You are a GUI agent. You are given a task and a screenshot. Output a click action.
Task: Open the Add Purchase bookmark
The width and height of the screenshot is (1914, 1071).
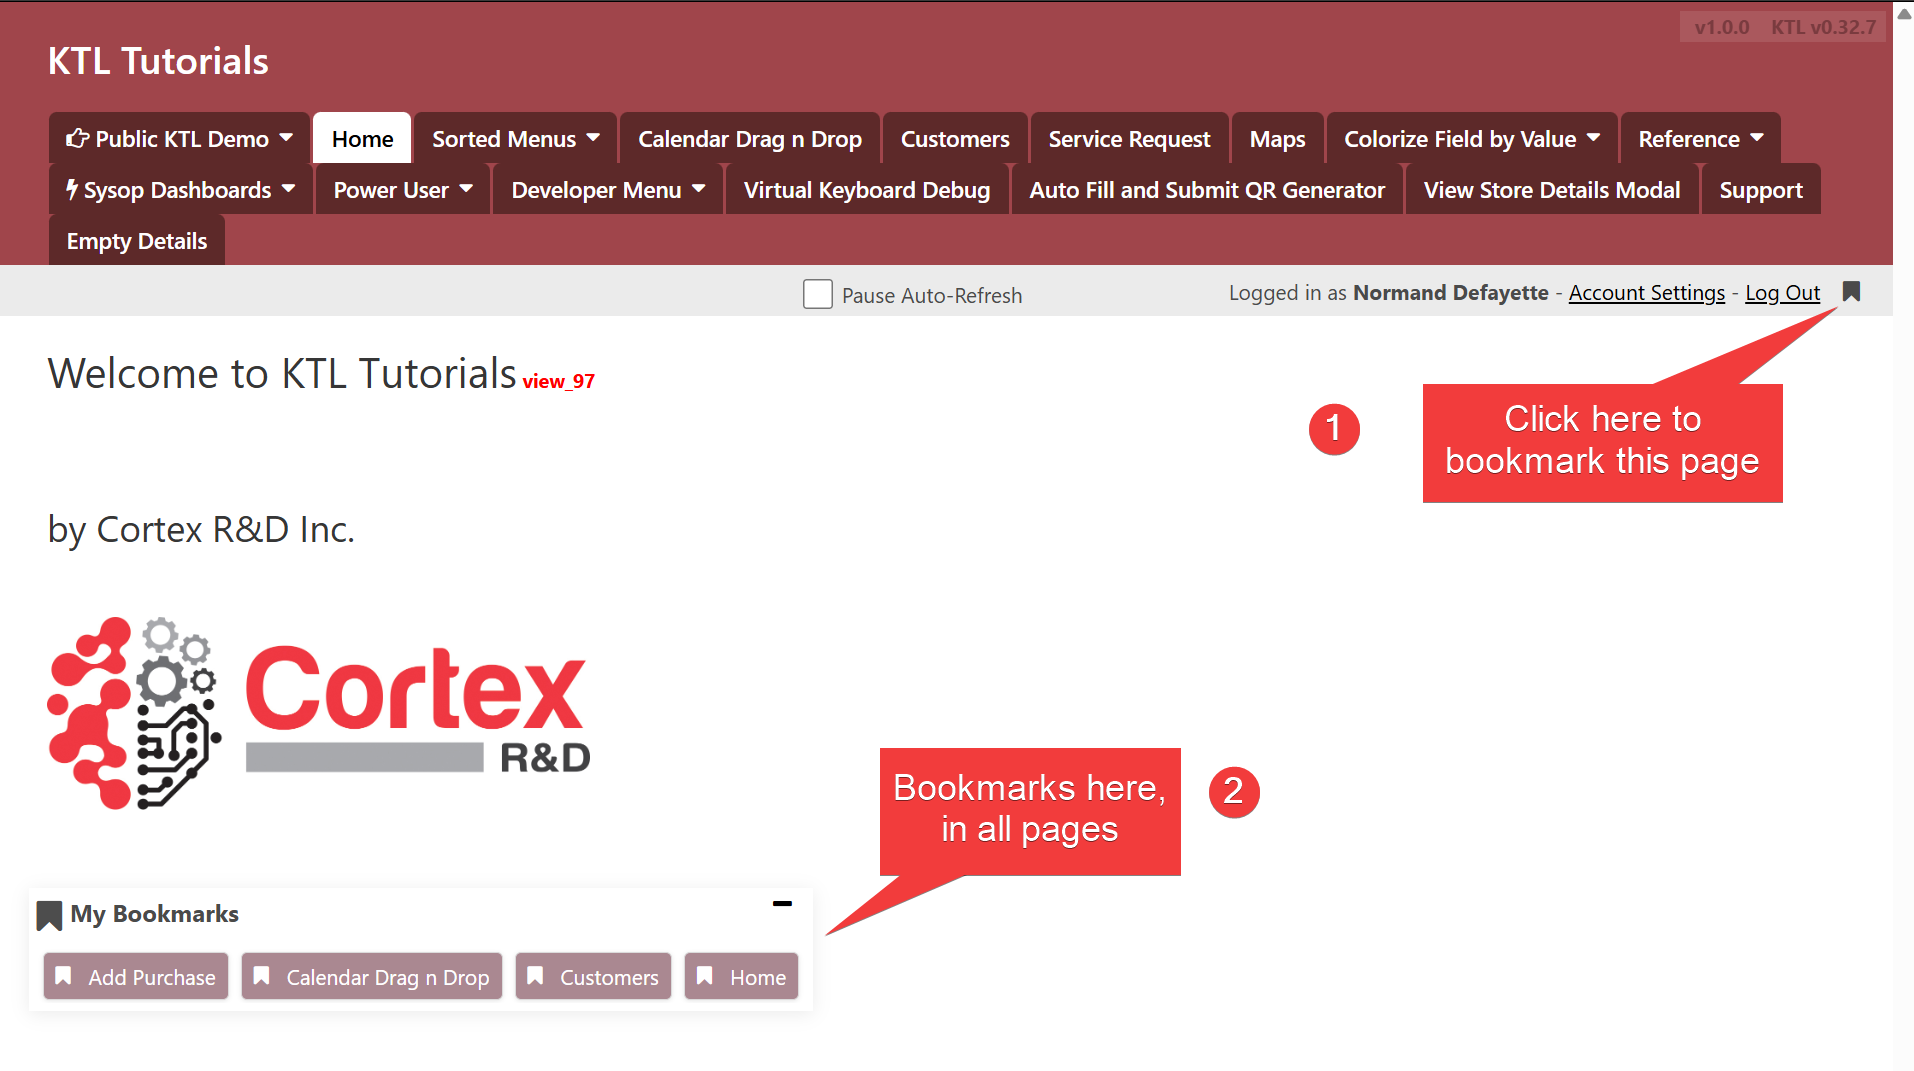coord(136,976)
